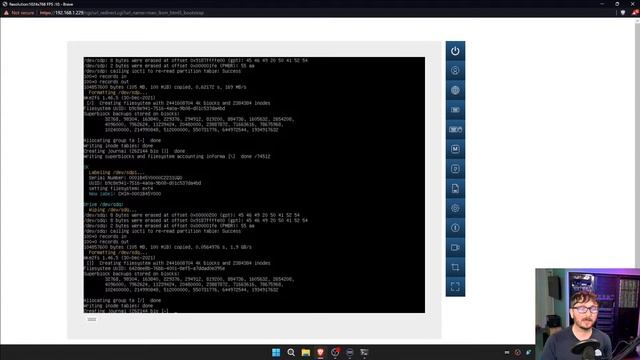Click inside the remote console terminal screen

[254, 185]
